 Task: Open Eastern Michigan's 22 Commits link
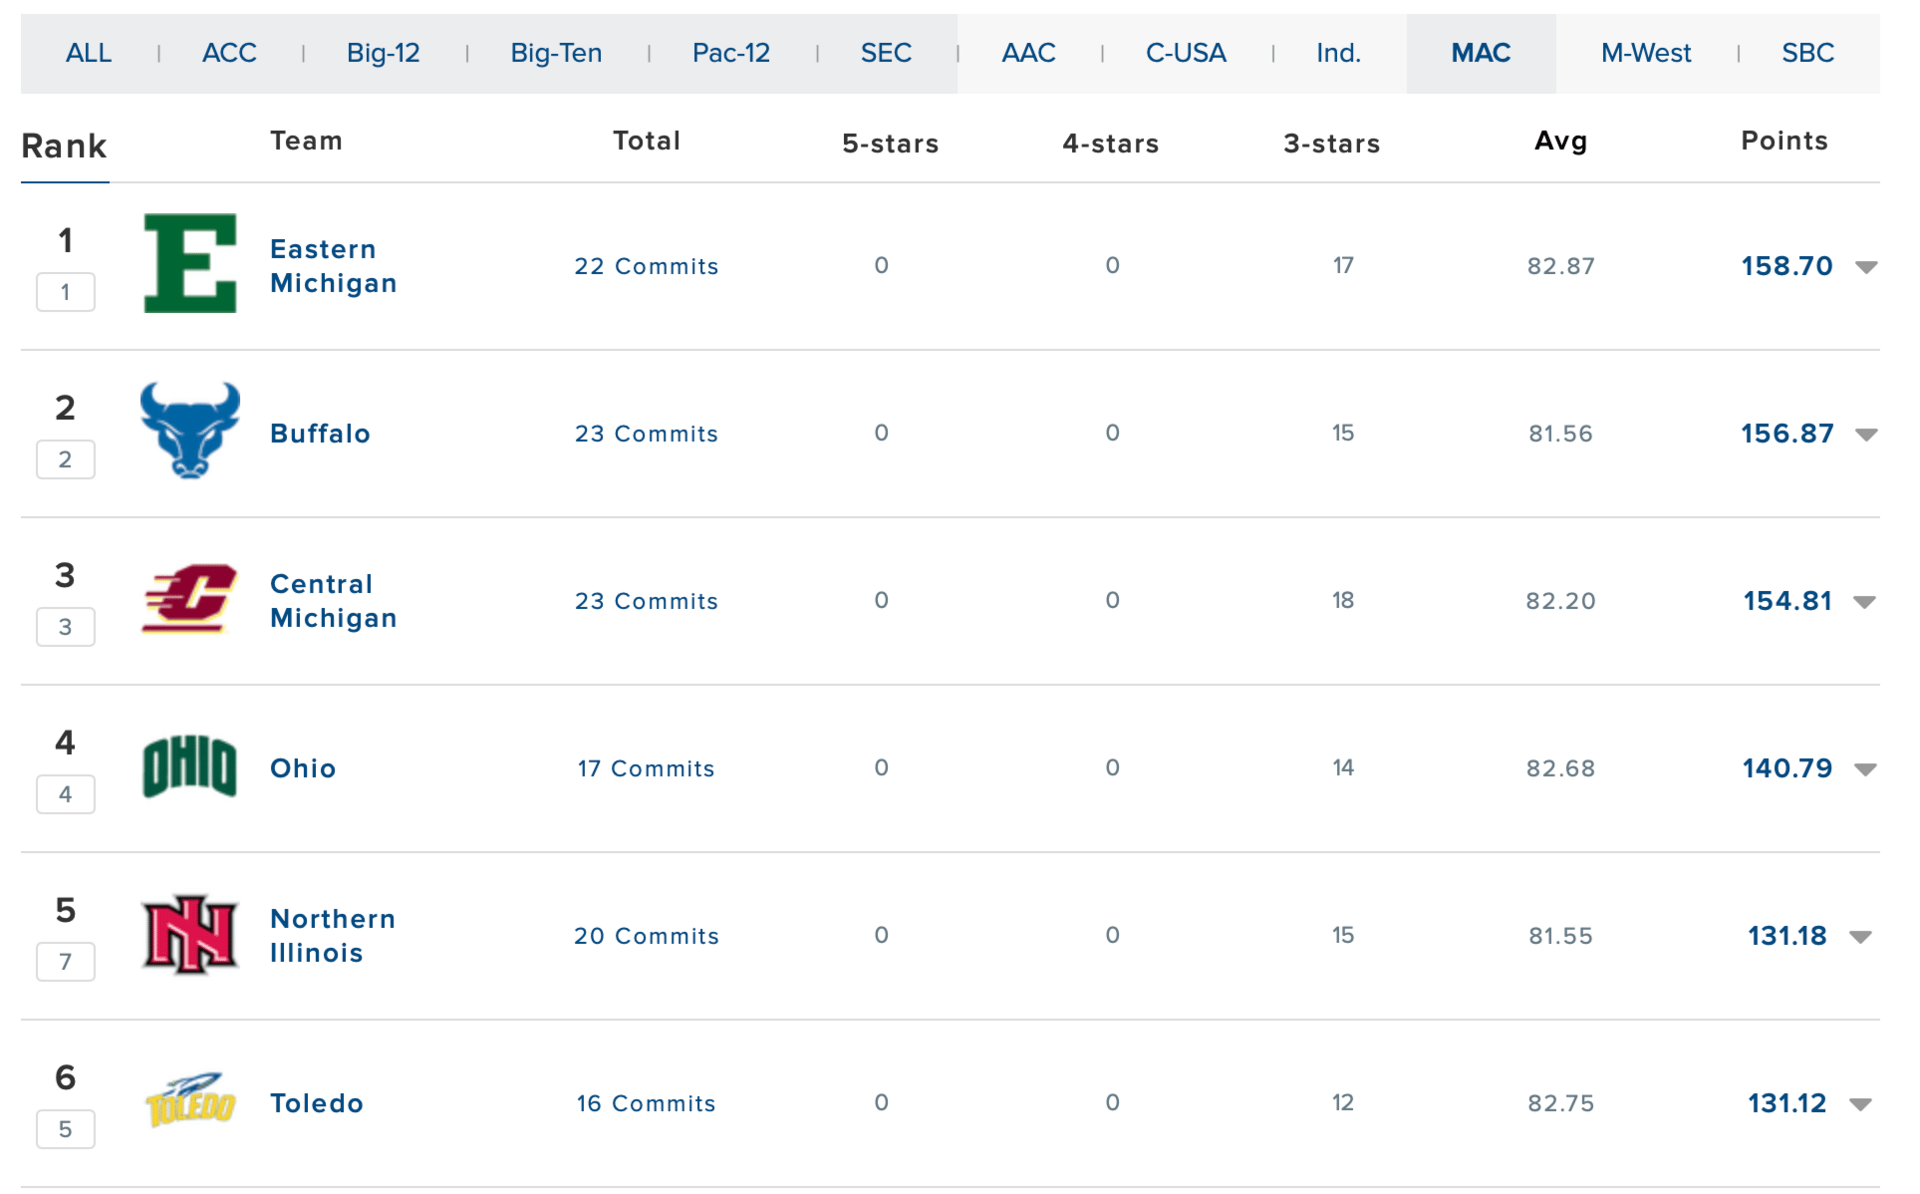point(646,266)
